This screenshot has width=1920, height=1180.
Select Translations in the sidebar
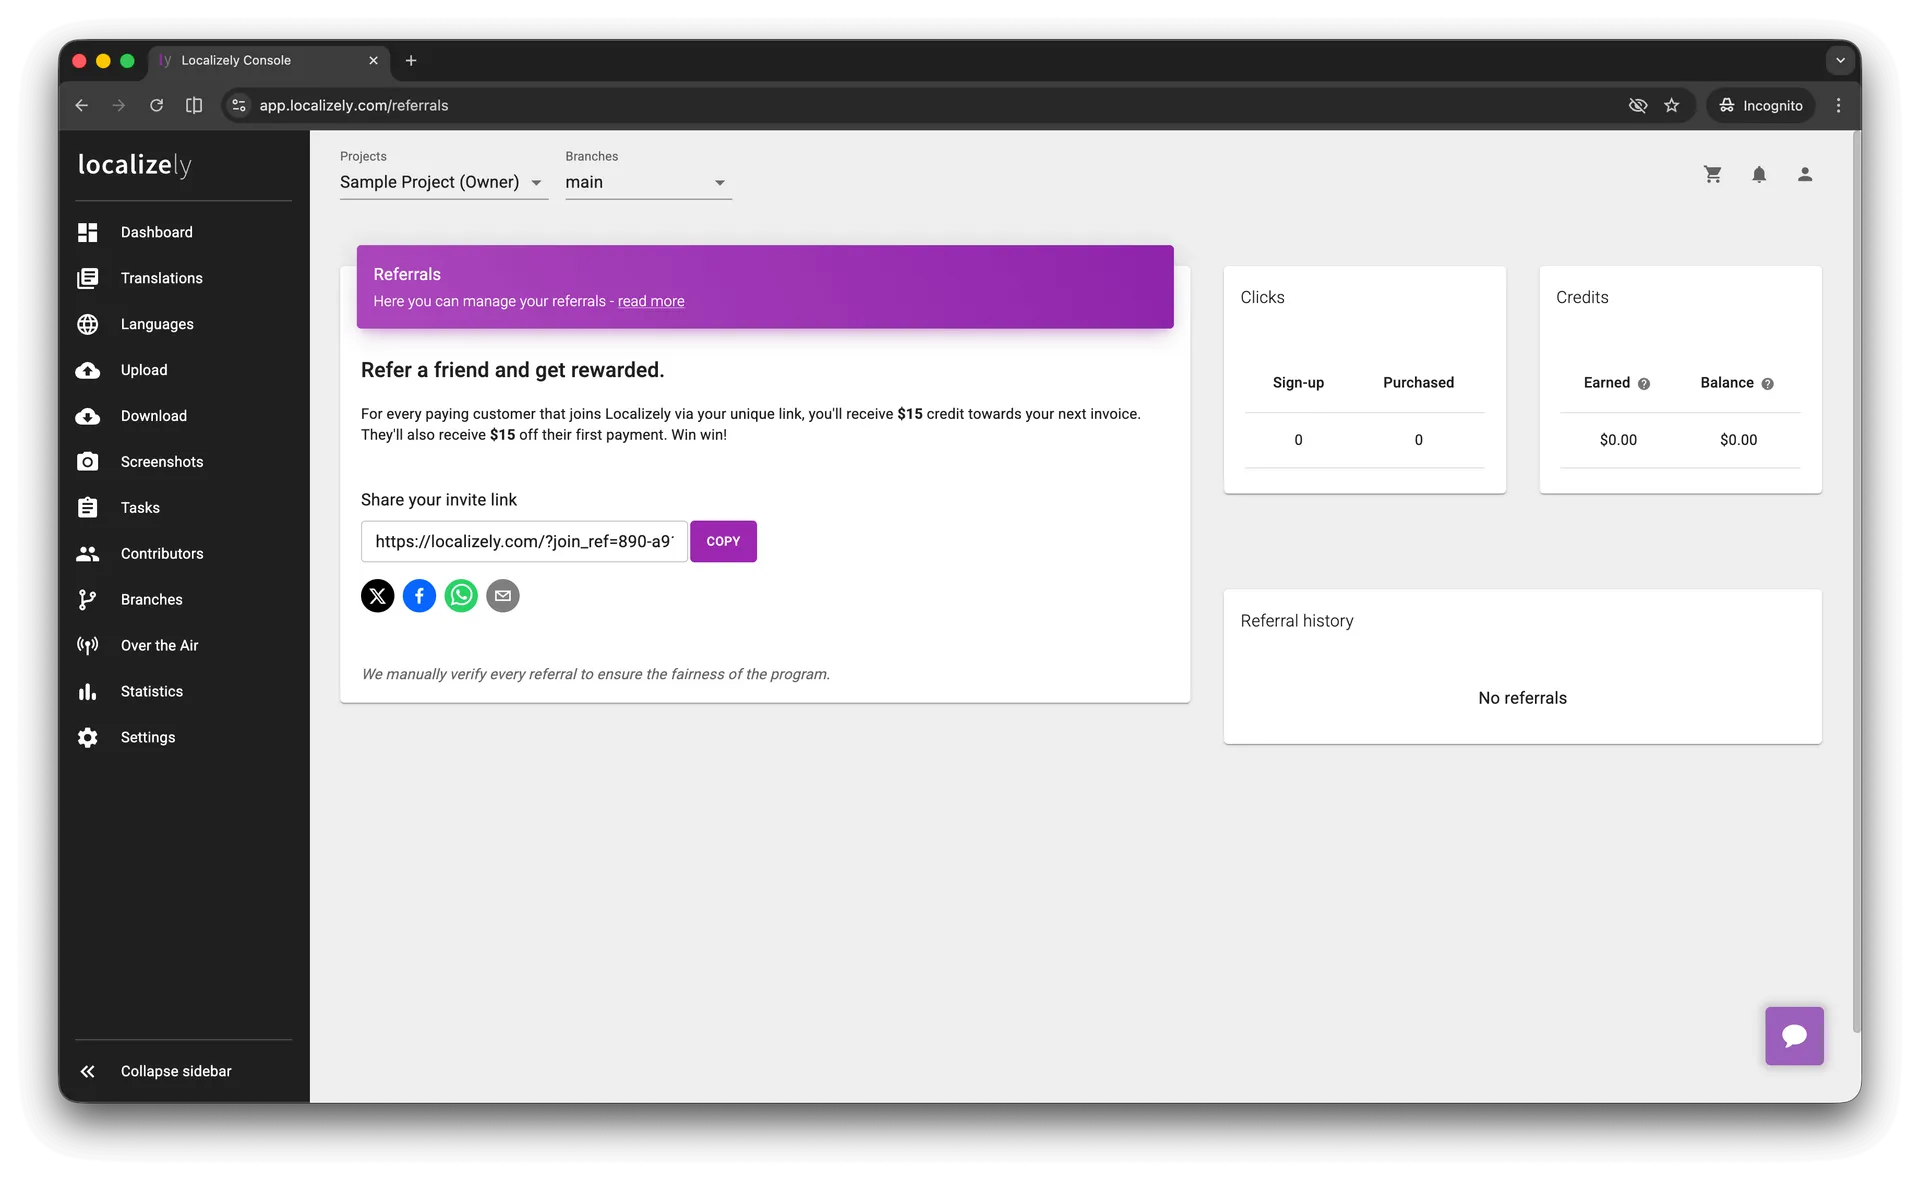[x=161, y=278]
